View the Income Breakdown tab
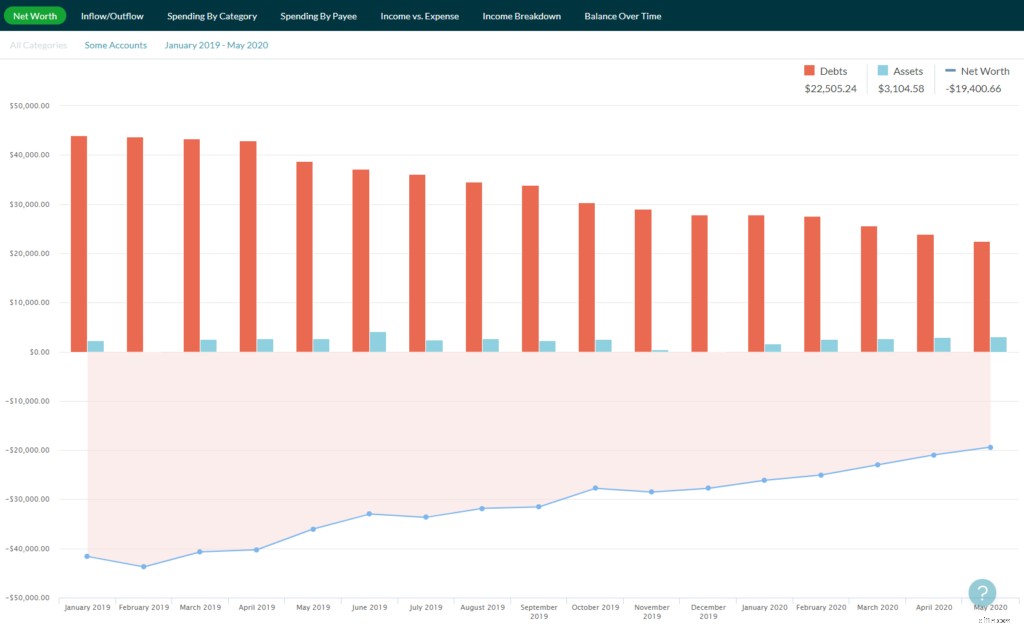Image resolution: width=1024 pixels, height=626 pixels. (521, 16)
